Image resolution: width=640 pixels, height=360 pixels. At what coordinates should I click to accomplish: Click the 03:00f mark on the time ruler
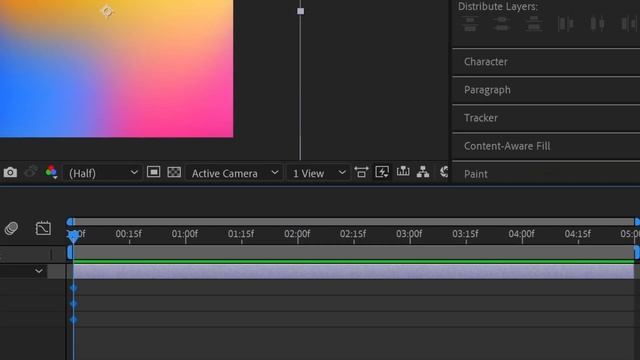pyautogui.click(x=409, y=234)
